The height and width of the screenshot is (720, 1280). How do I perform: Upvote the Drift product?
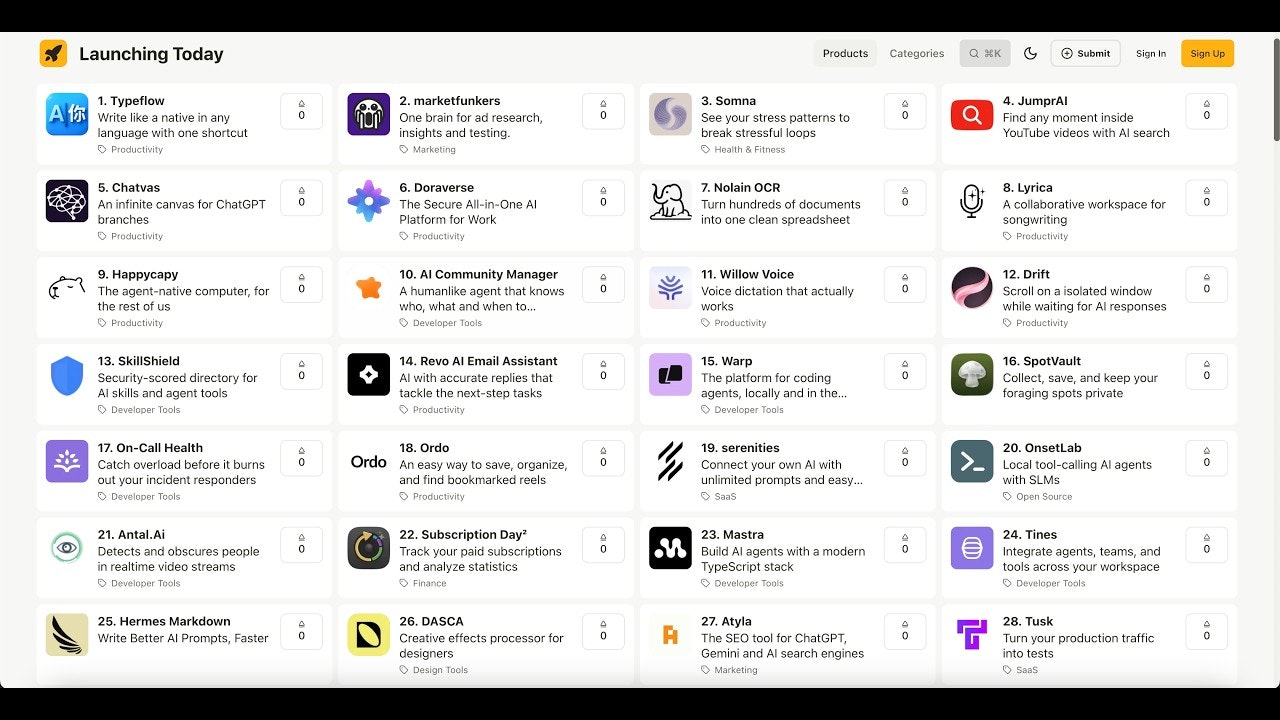[x=1206, y=285]
